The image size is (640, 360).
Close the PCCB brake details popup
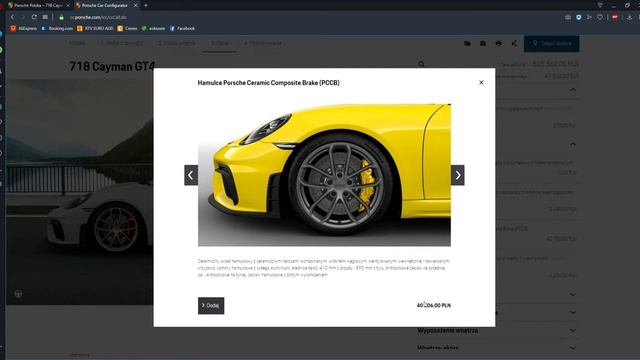[481, 82]
